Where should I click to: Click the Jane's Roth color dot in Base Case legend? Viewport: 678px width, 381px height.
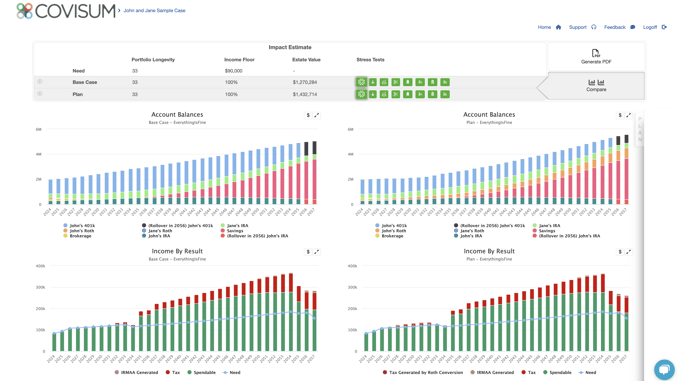click(x=144, y=231)
